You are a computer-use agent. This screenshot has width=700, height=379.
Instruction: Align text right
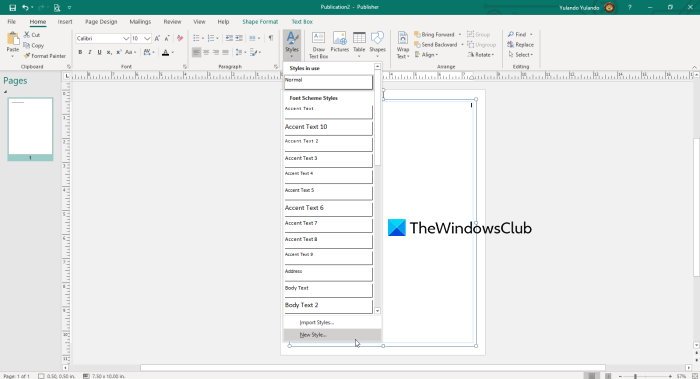point(216,53)
